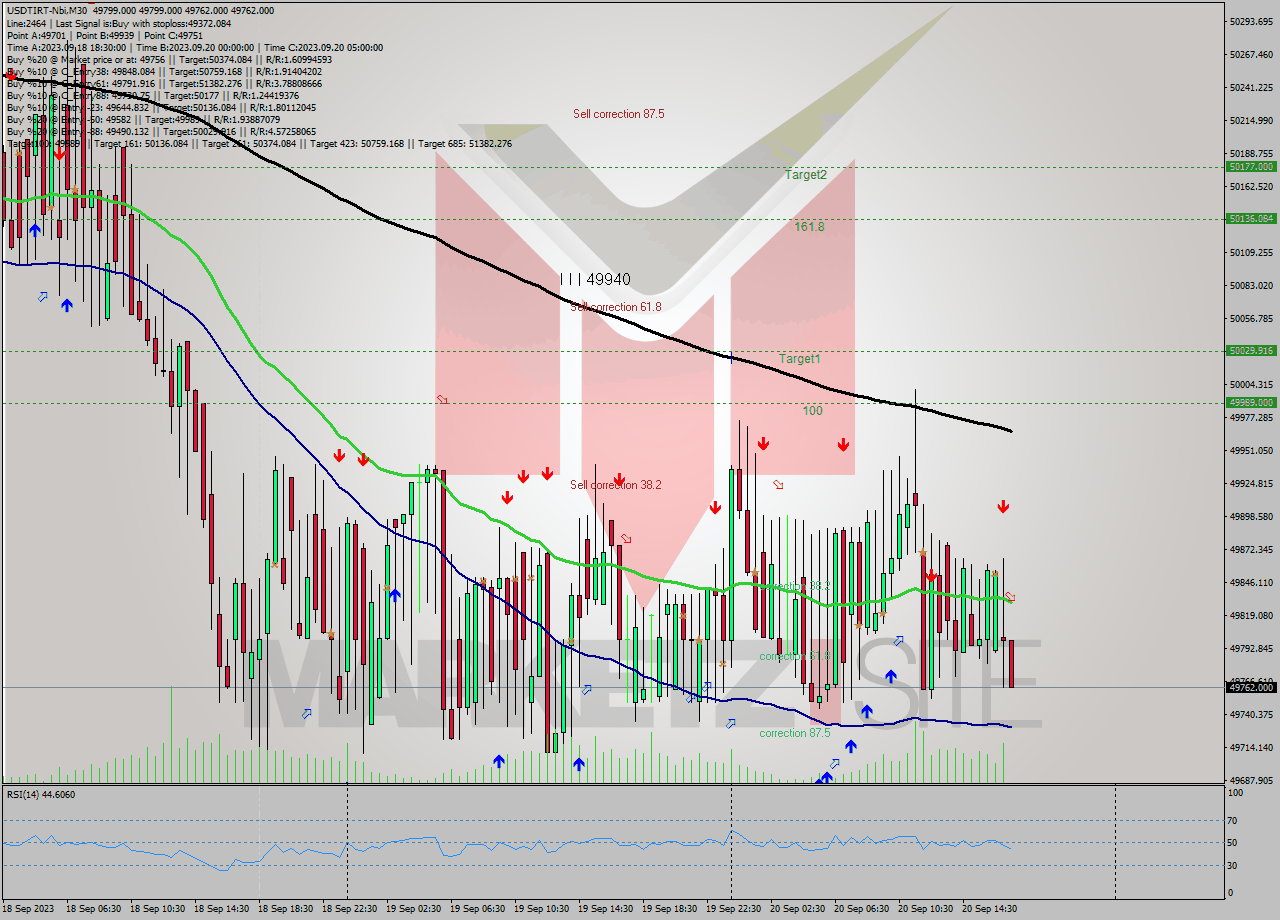Click the 'Sell correction 61.8' label
This screenshot has height=920, width=1280.
click(x=615, y=307)
